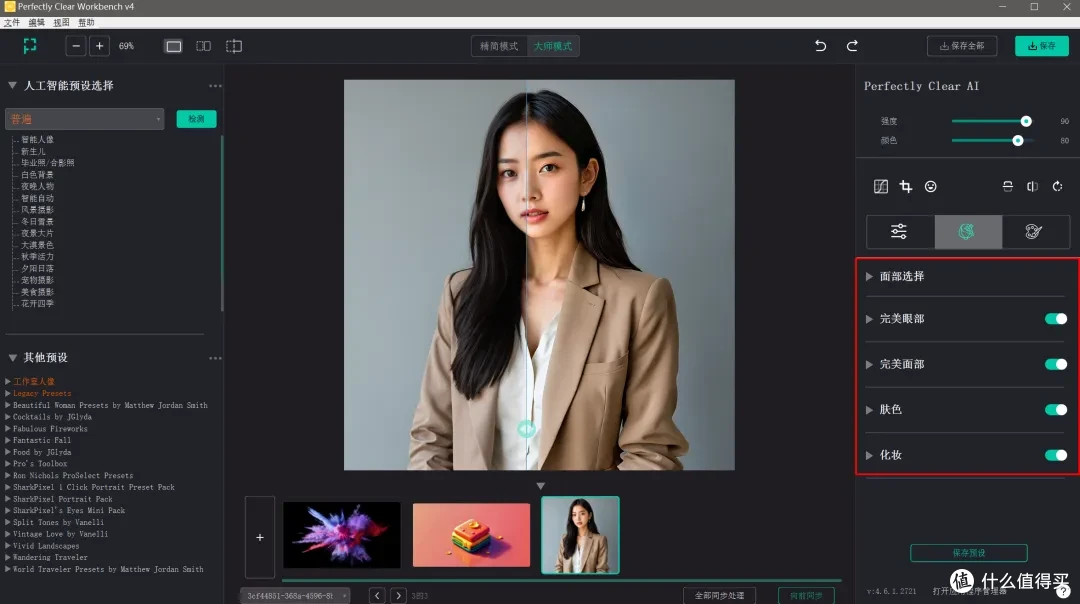Select the 夕阳日落 preset

click(37, 269)
